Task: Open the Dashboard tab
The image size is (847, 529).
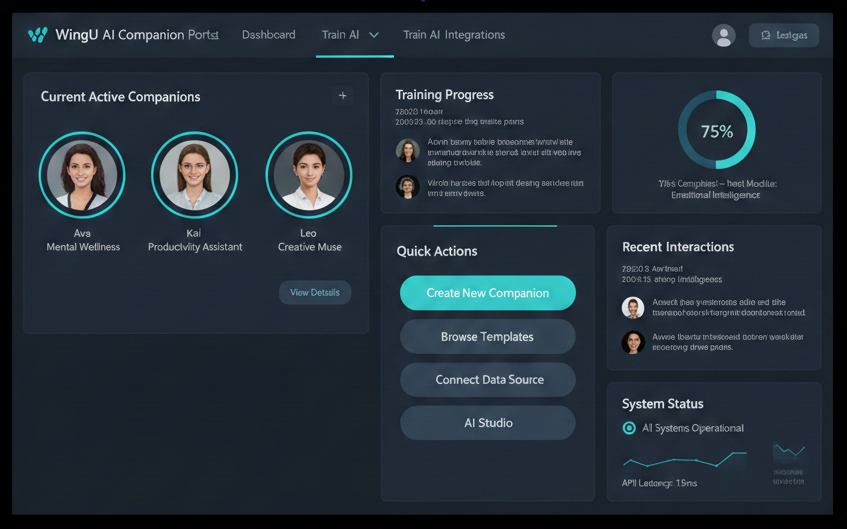Action: click(268, 35)
